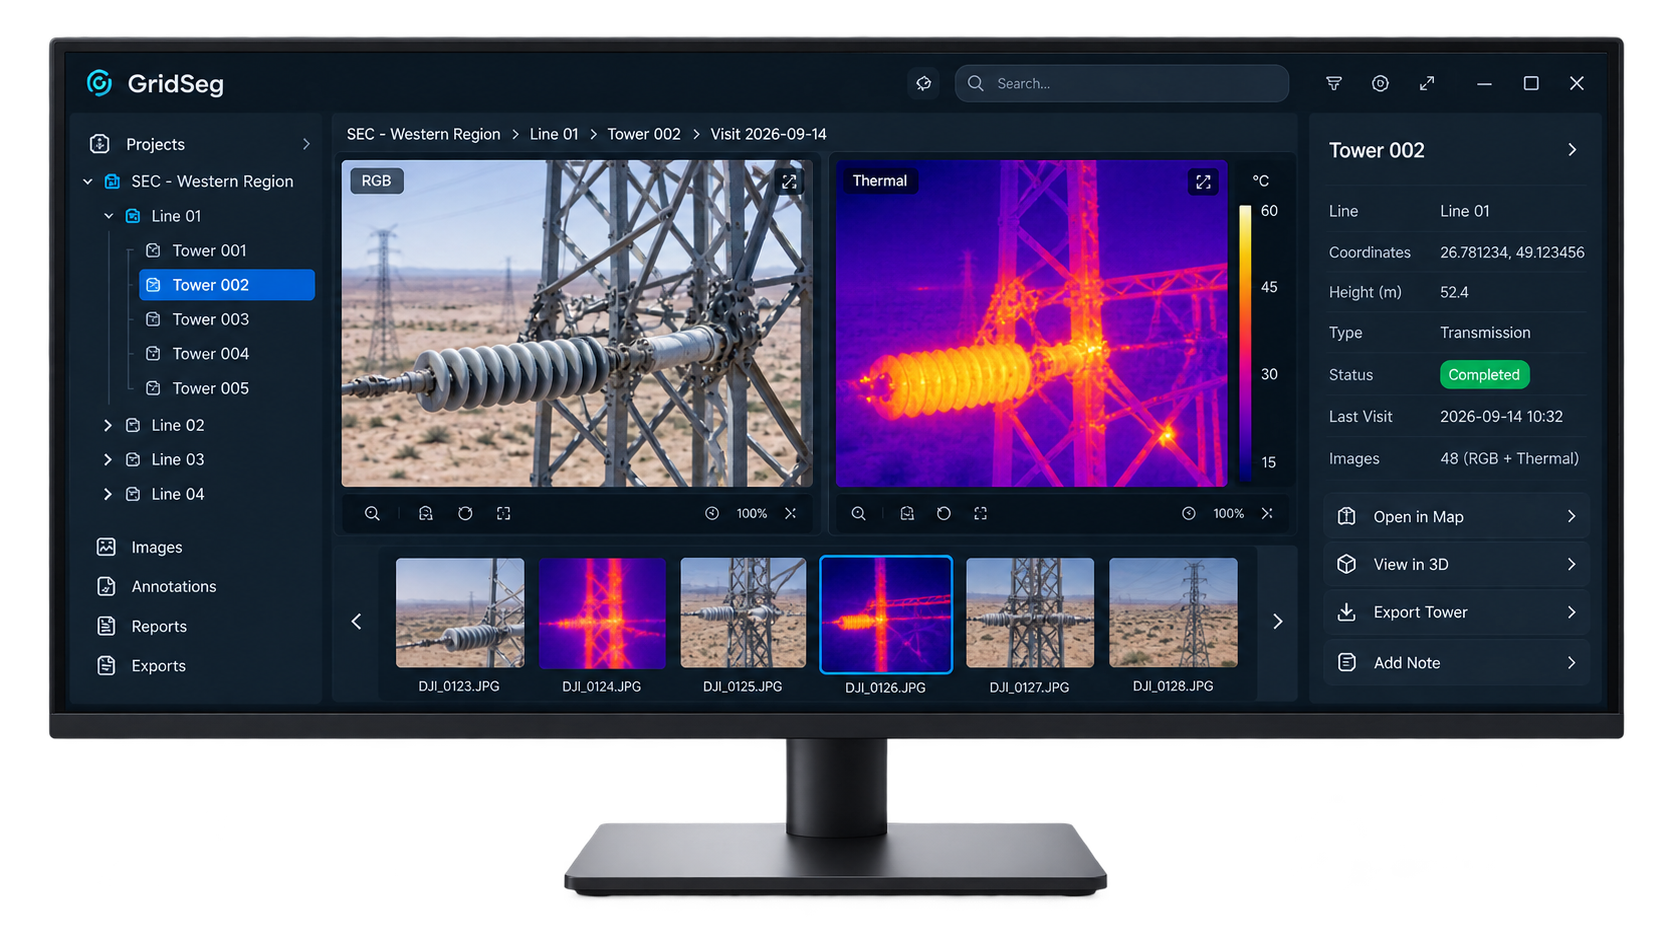1672x941 pixels.
Task: Open the filter icon in the top bar
Action: pyautogui.click(x=1334, y=83)
